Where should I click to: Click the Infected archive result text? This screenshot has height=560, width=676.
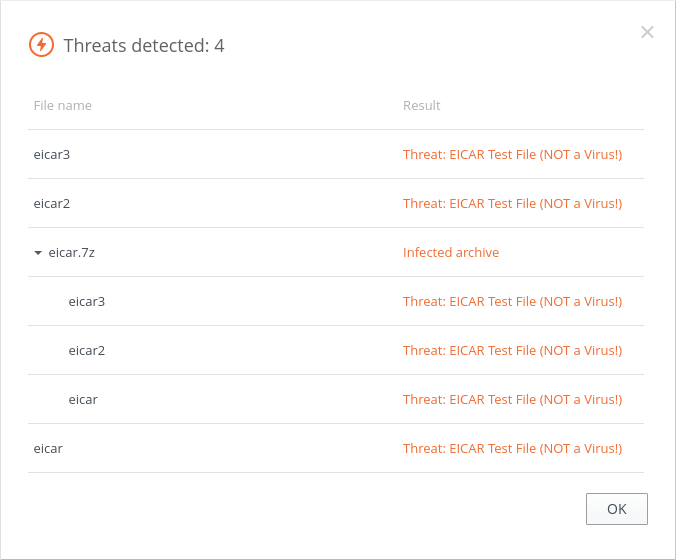(451, 252)
